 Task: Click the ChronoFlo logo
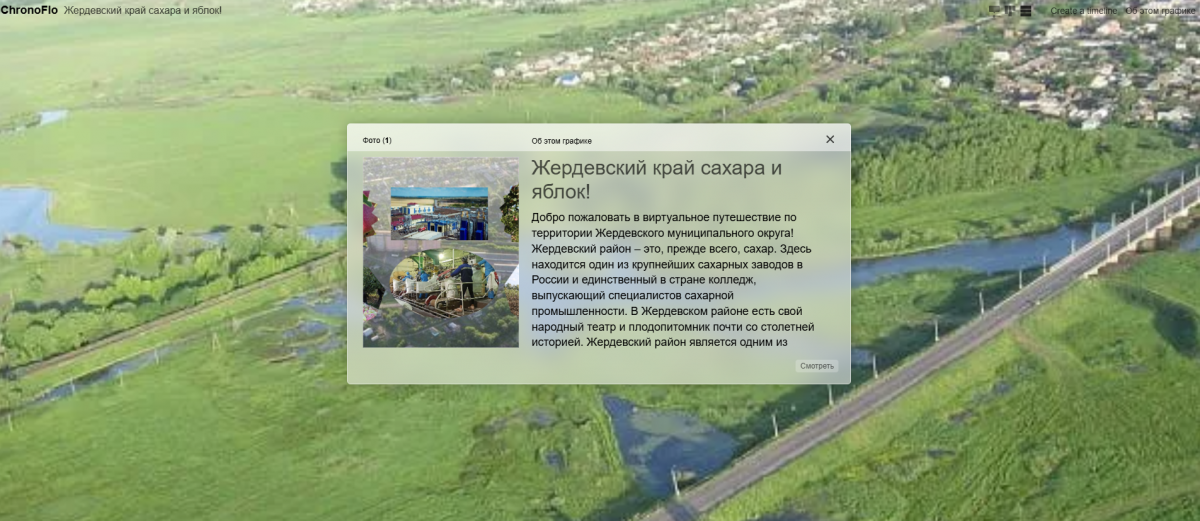coord(29,10)
